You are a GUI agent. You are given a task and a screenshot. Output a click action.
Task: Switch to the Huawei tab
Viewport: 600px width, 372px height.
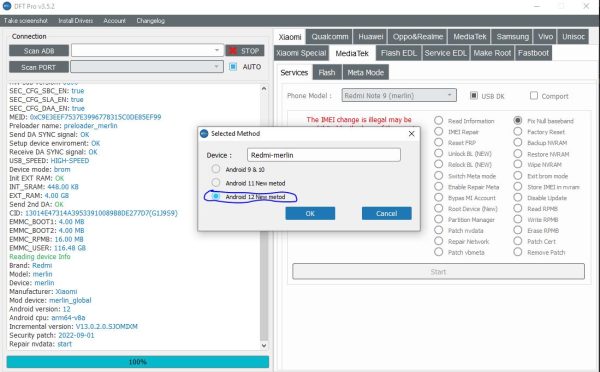click(370, 37)
